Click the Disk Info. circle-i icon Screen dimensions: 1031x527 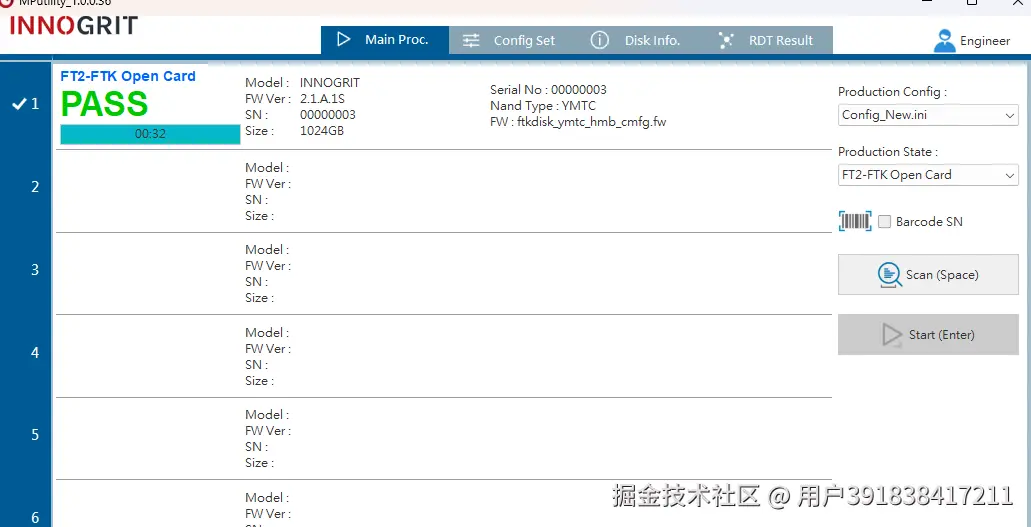(599, 40)
